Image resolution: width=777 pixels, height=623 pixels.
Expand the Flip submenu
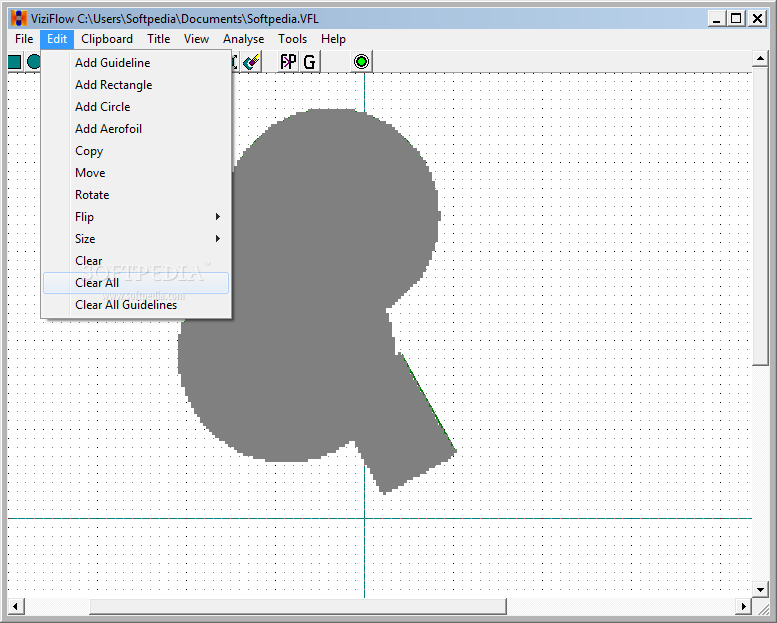[136, 217]
